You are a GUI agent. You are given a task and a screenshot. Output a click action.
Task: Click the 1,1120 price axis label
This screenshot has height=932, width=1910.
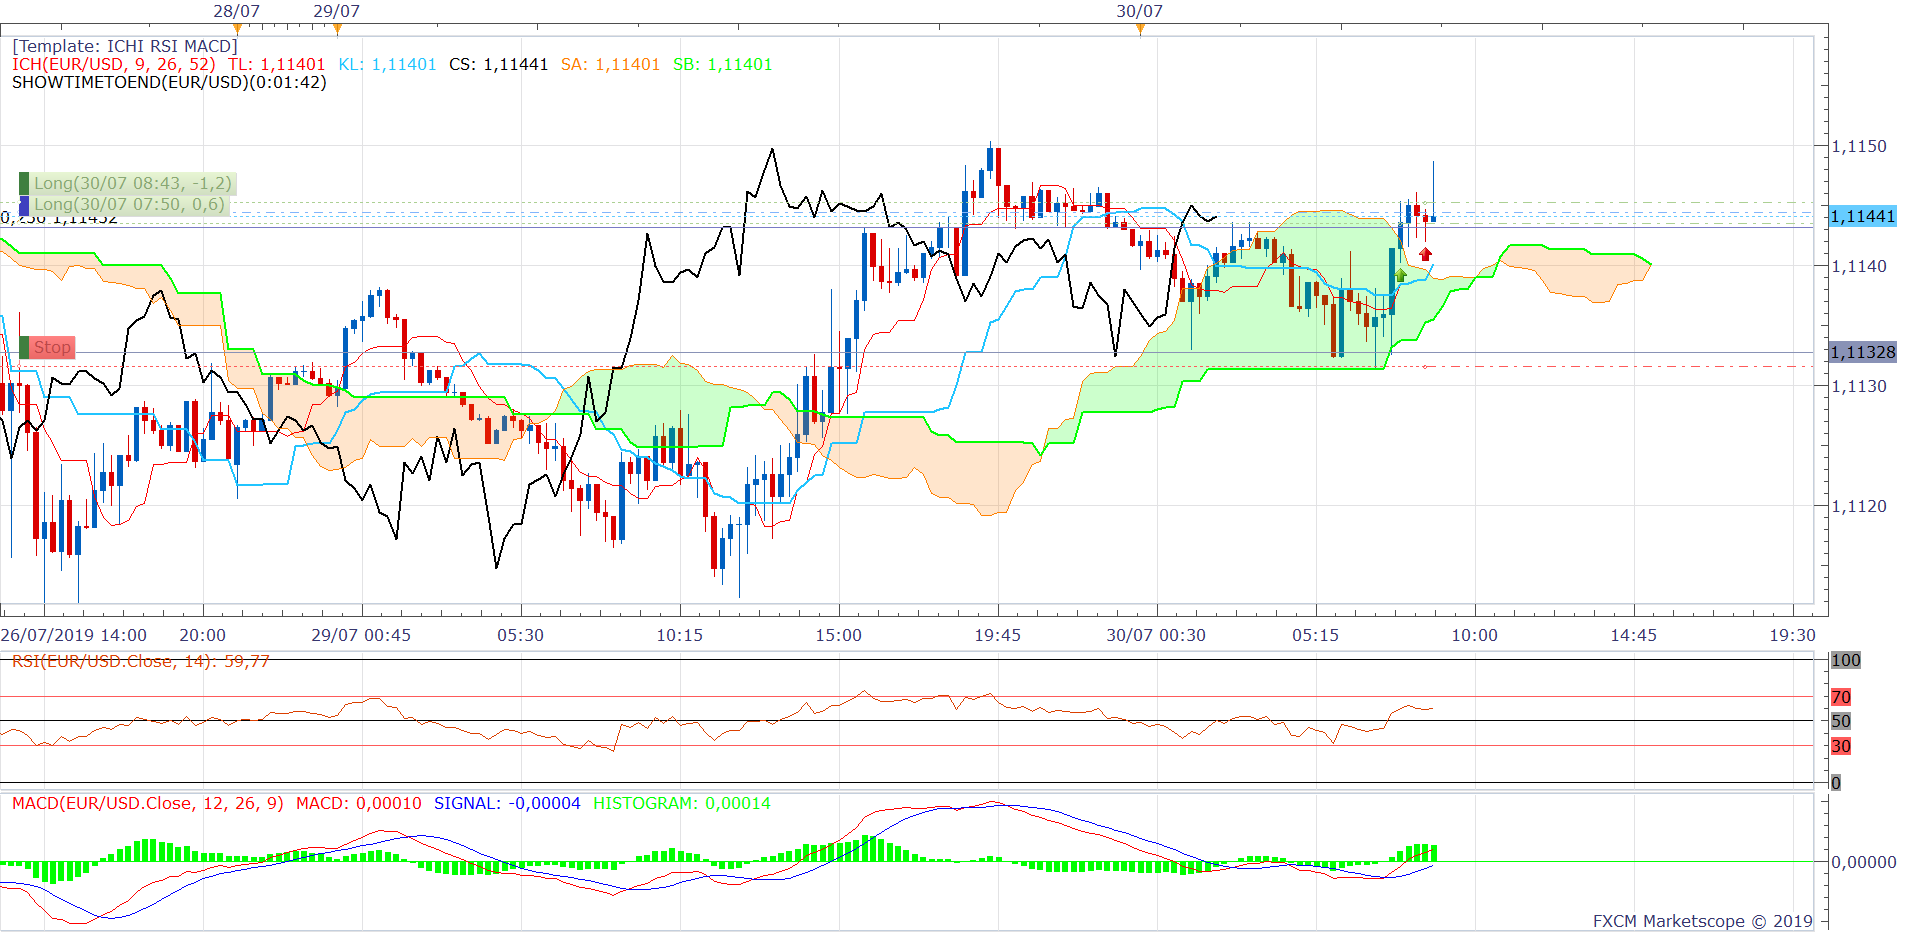point(1859,506)
